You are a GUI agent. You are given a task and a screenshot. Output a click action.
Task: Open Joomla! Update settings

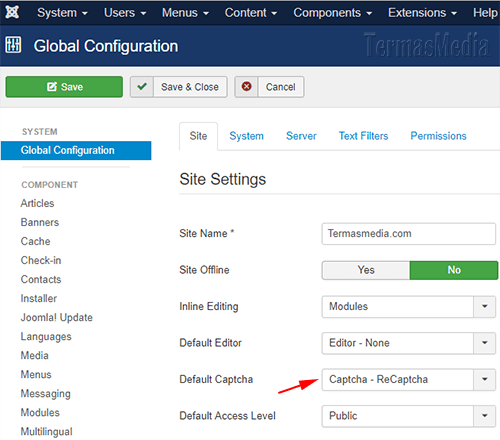[57, 317]
